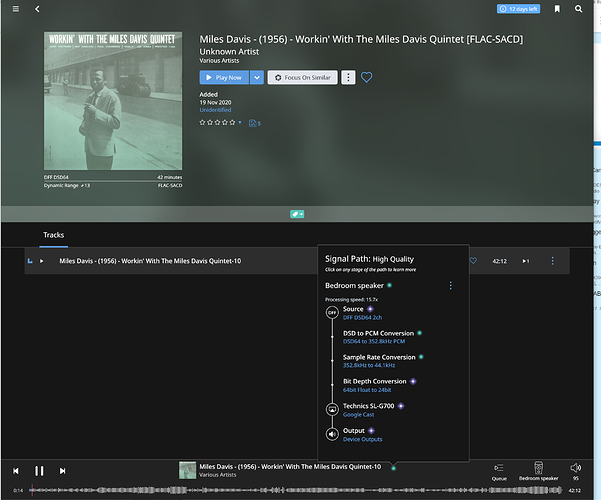Click DFF DSD64 2ch source link
The image size is (601, 500).
(x=362, y=318)
